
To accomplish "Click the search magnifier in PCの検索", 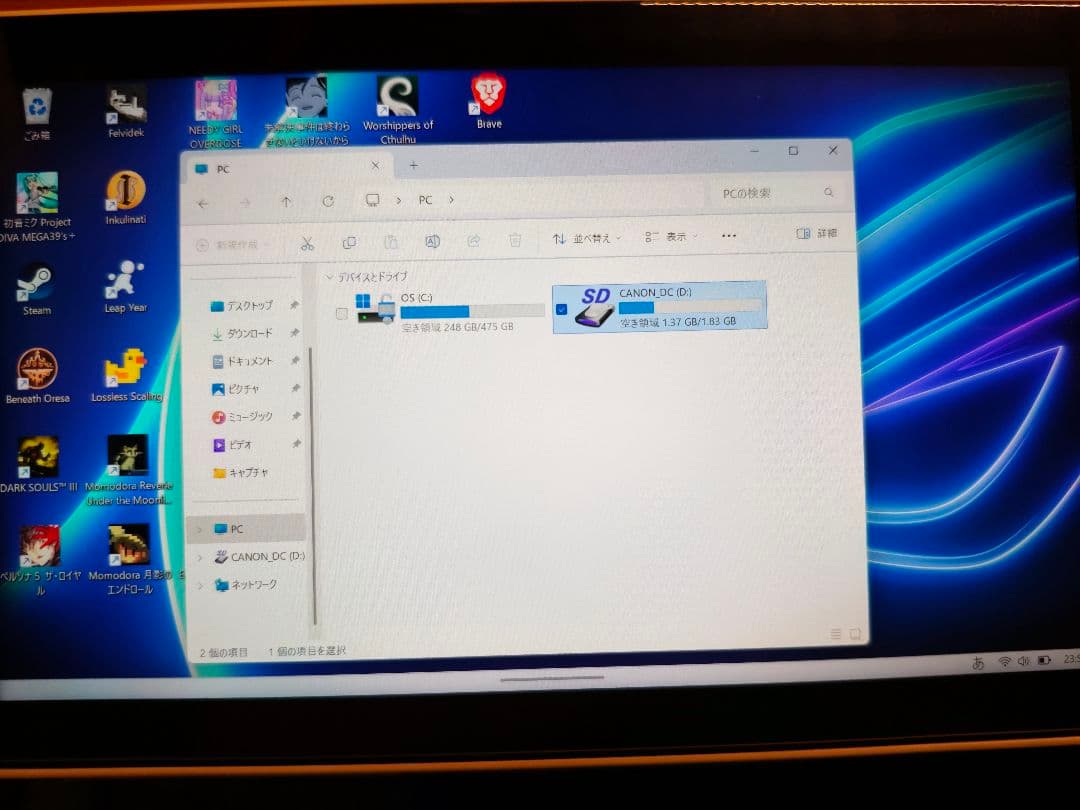I will point(828,193).
